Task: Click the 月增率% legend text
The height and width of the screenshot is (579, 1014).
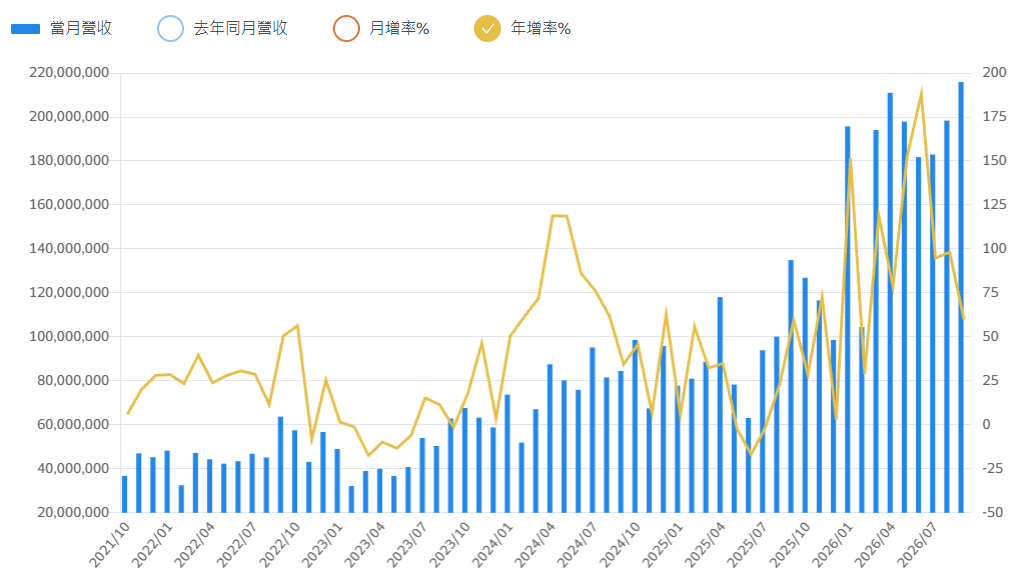Action: click(x=399, y=28)
